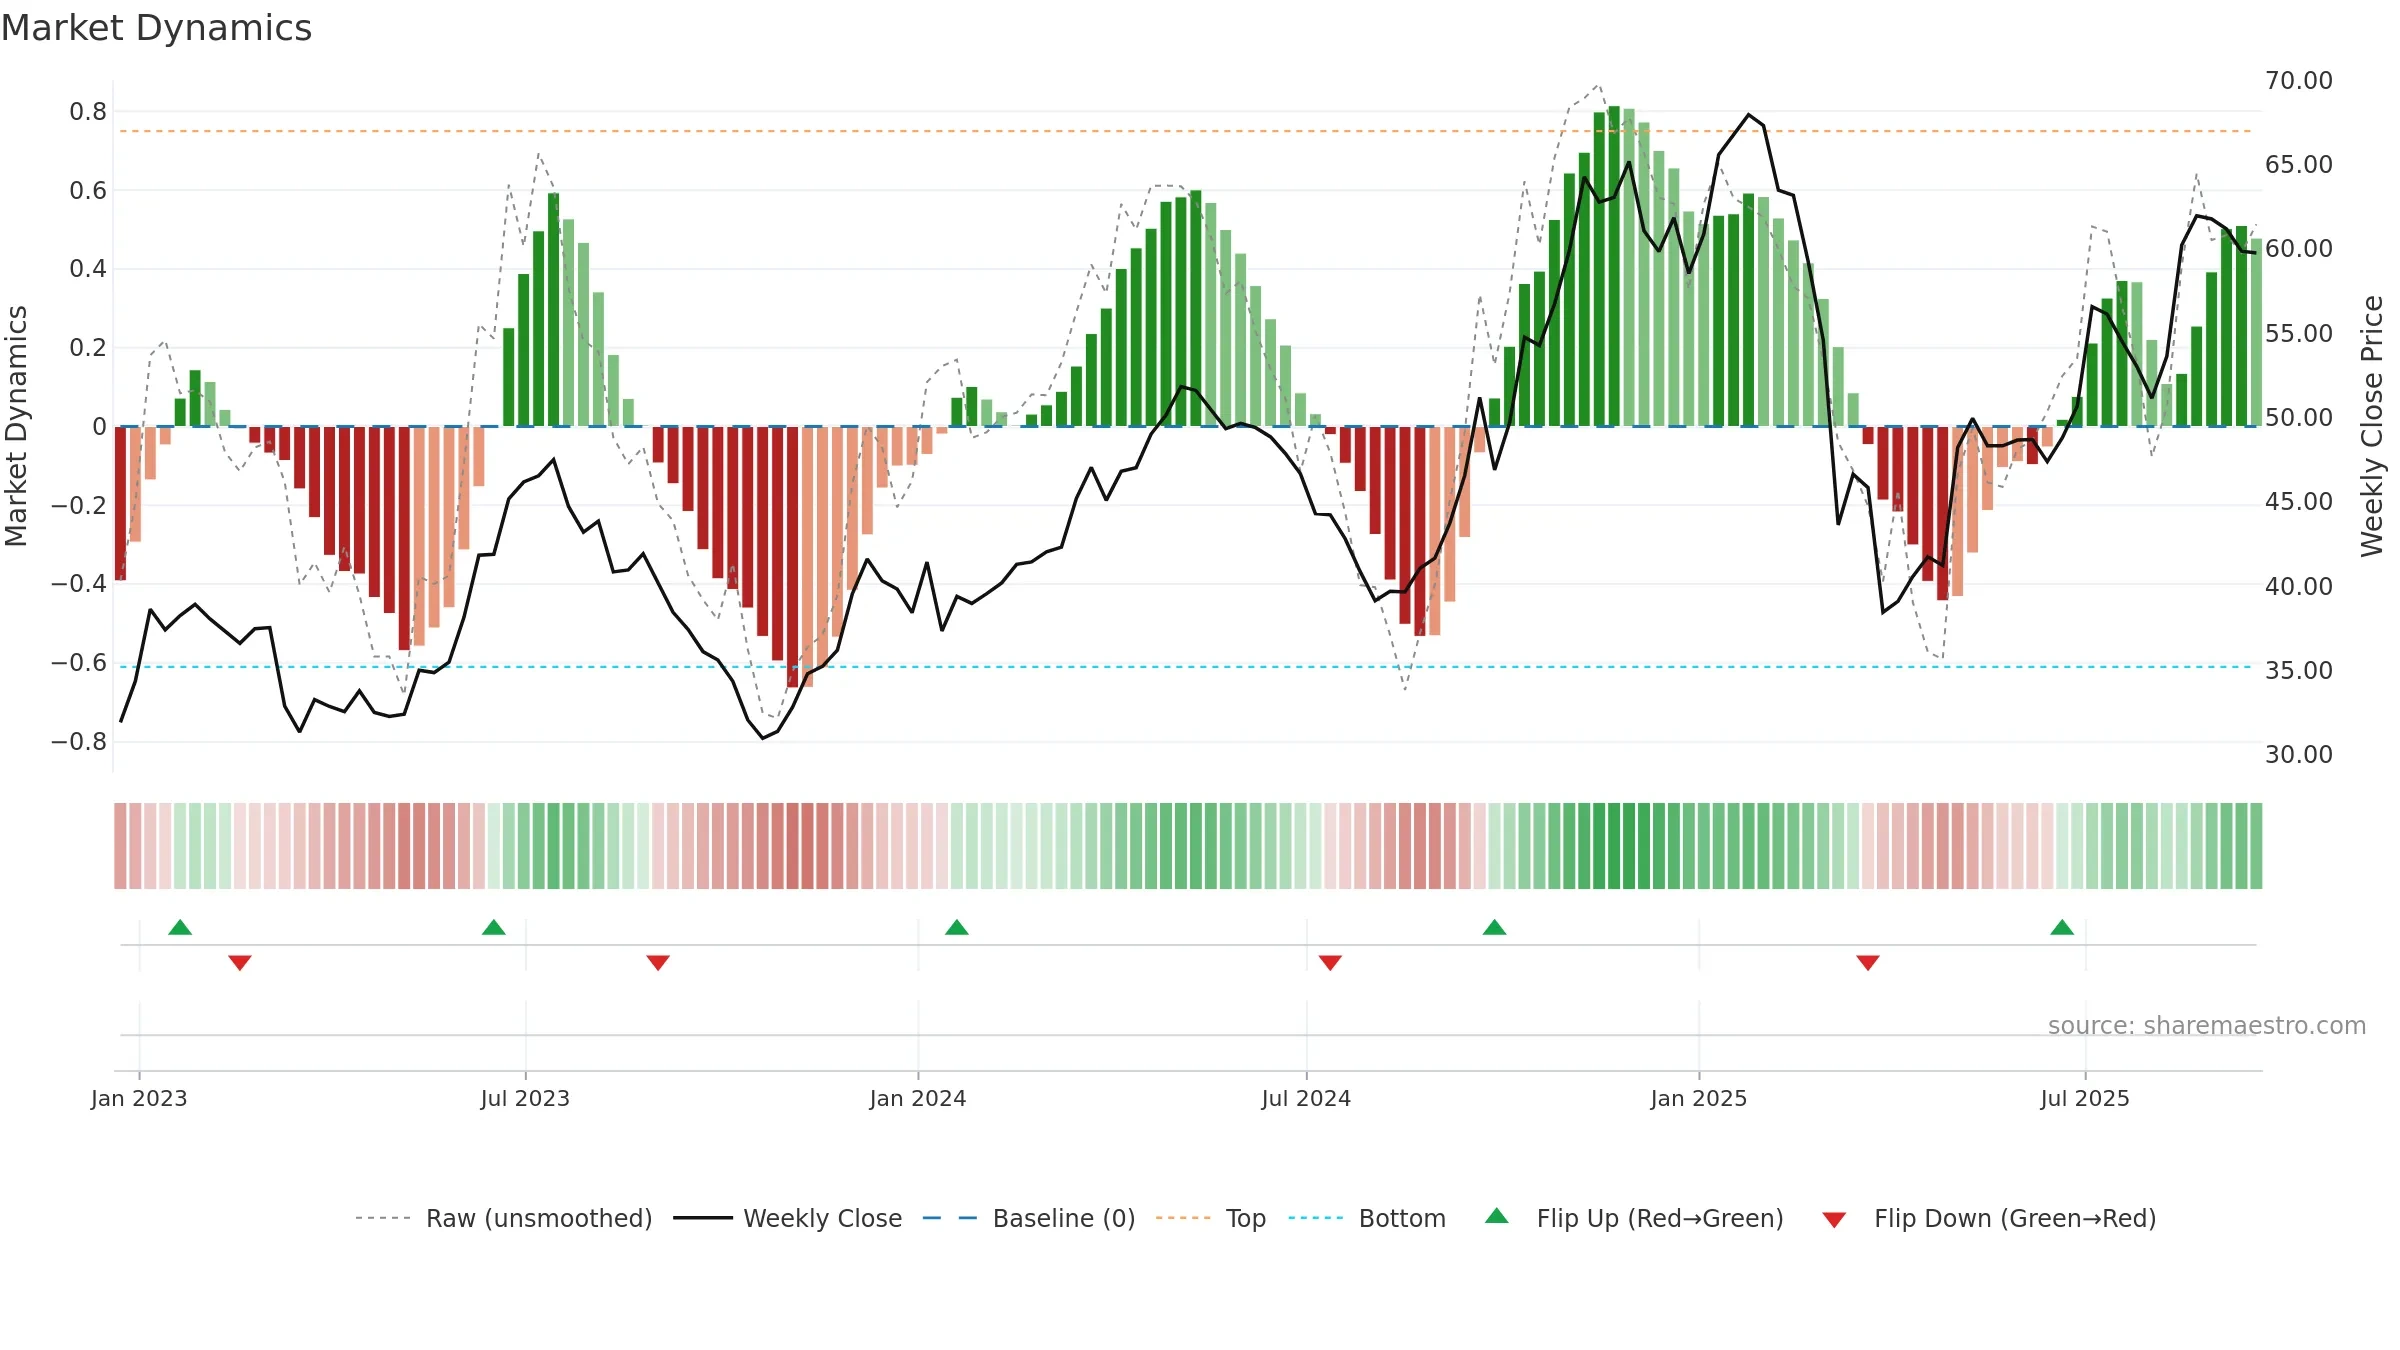Click the 'Weekly Close' legend entry
Image resolution: width=2400 pixels, height=1350 pixels.
click(x=788, y=1218)
